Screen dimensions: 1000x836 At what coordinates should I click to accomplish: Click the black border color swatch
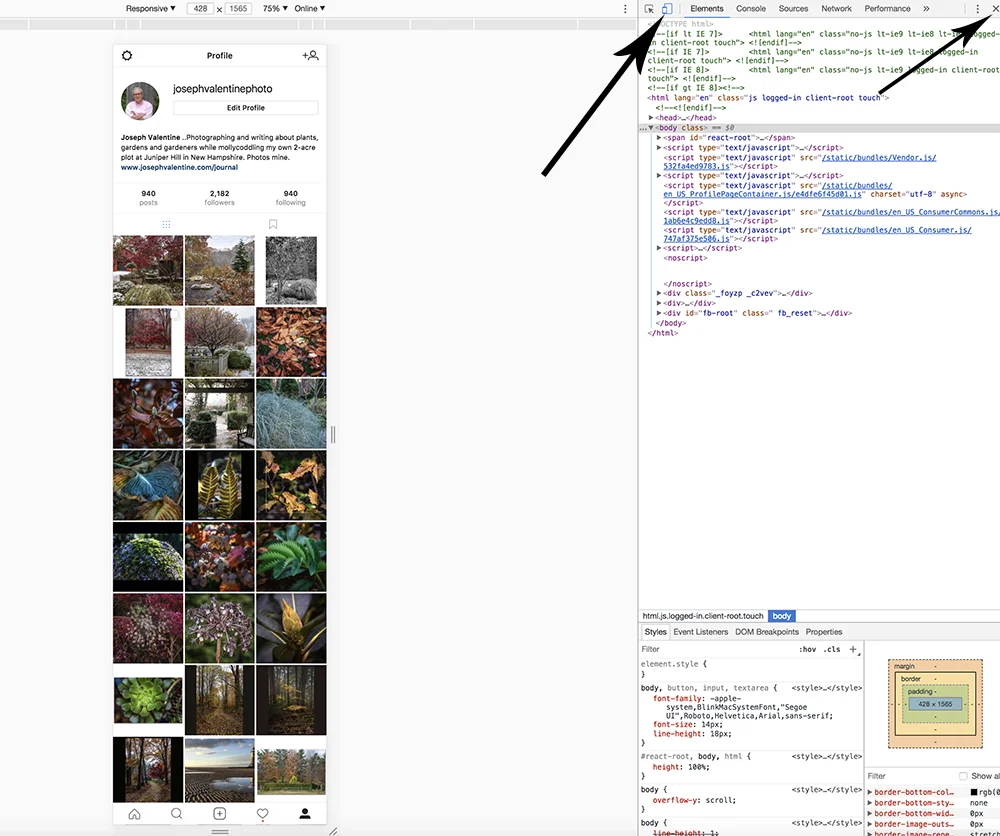click(973, 792)
